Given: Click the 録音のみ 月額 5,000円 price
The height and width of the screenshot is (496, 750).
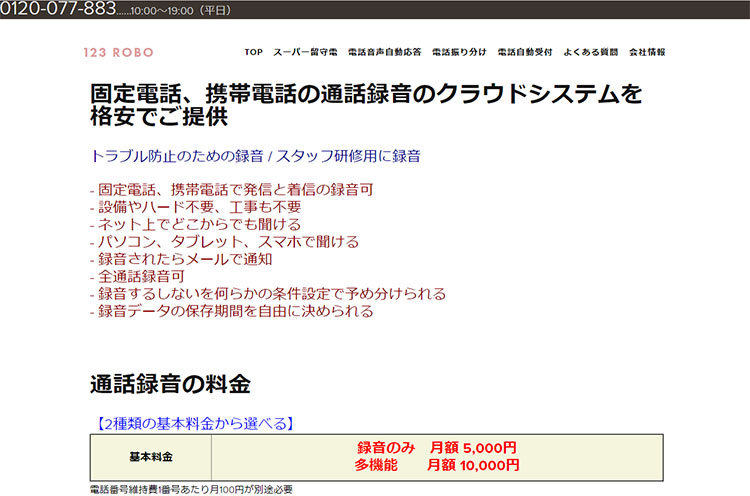Looking at the screenshot, I should (437, 448).
